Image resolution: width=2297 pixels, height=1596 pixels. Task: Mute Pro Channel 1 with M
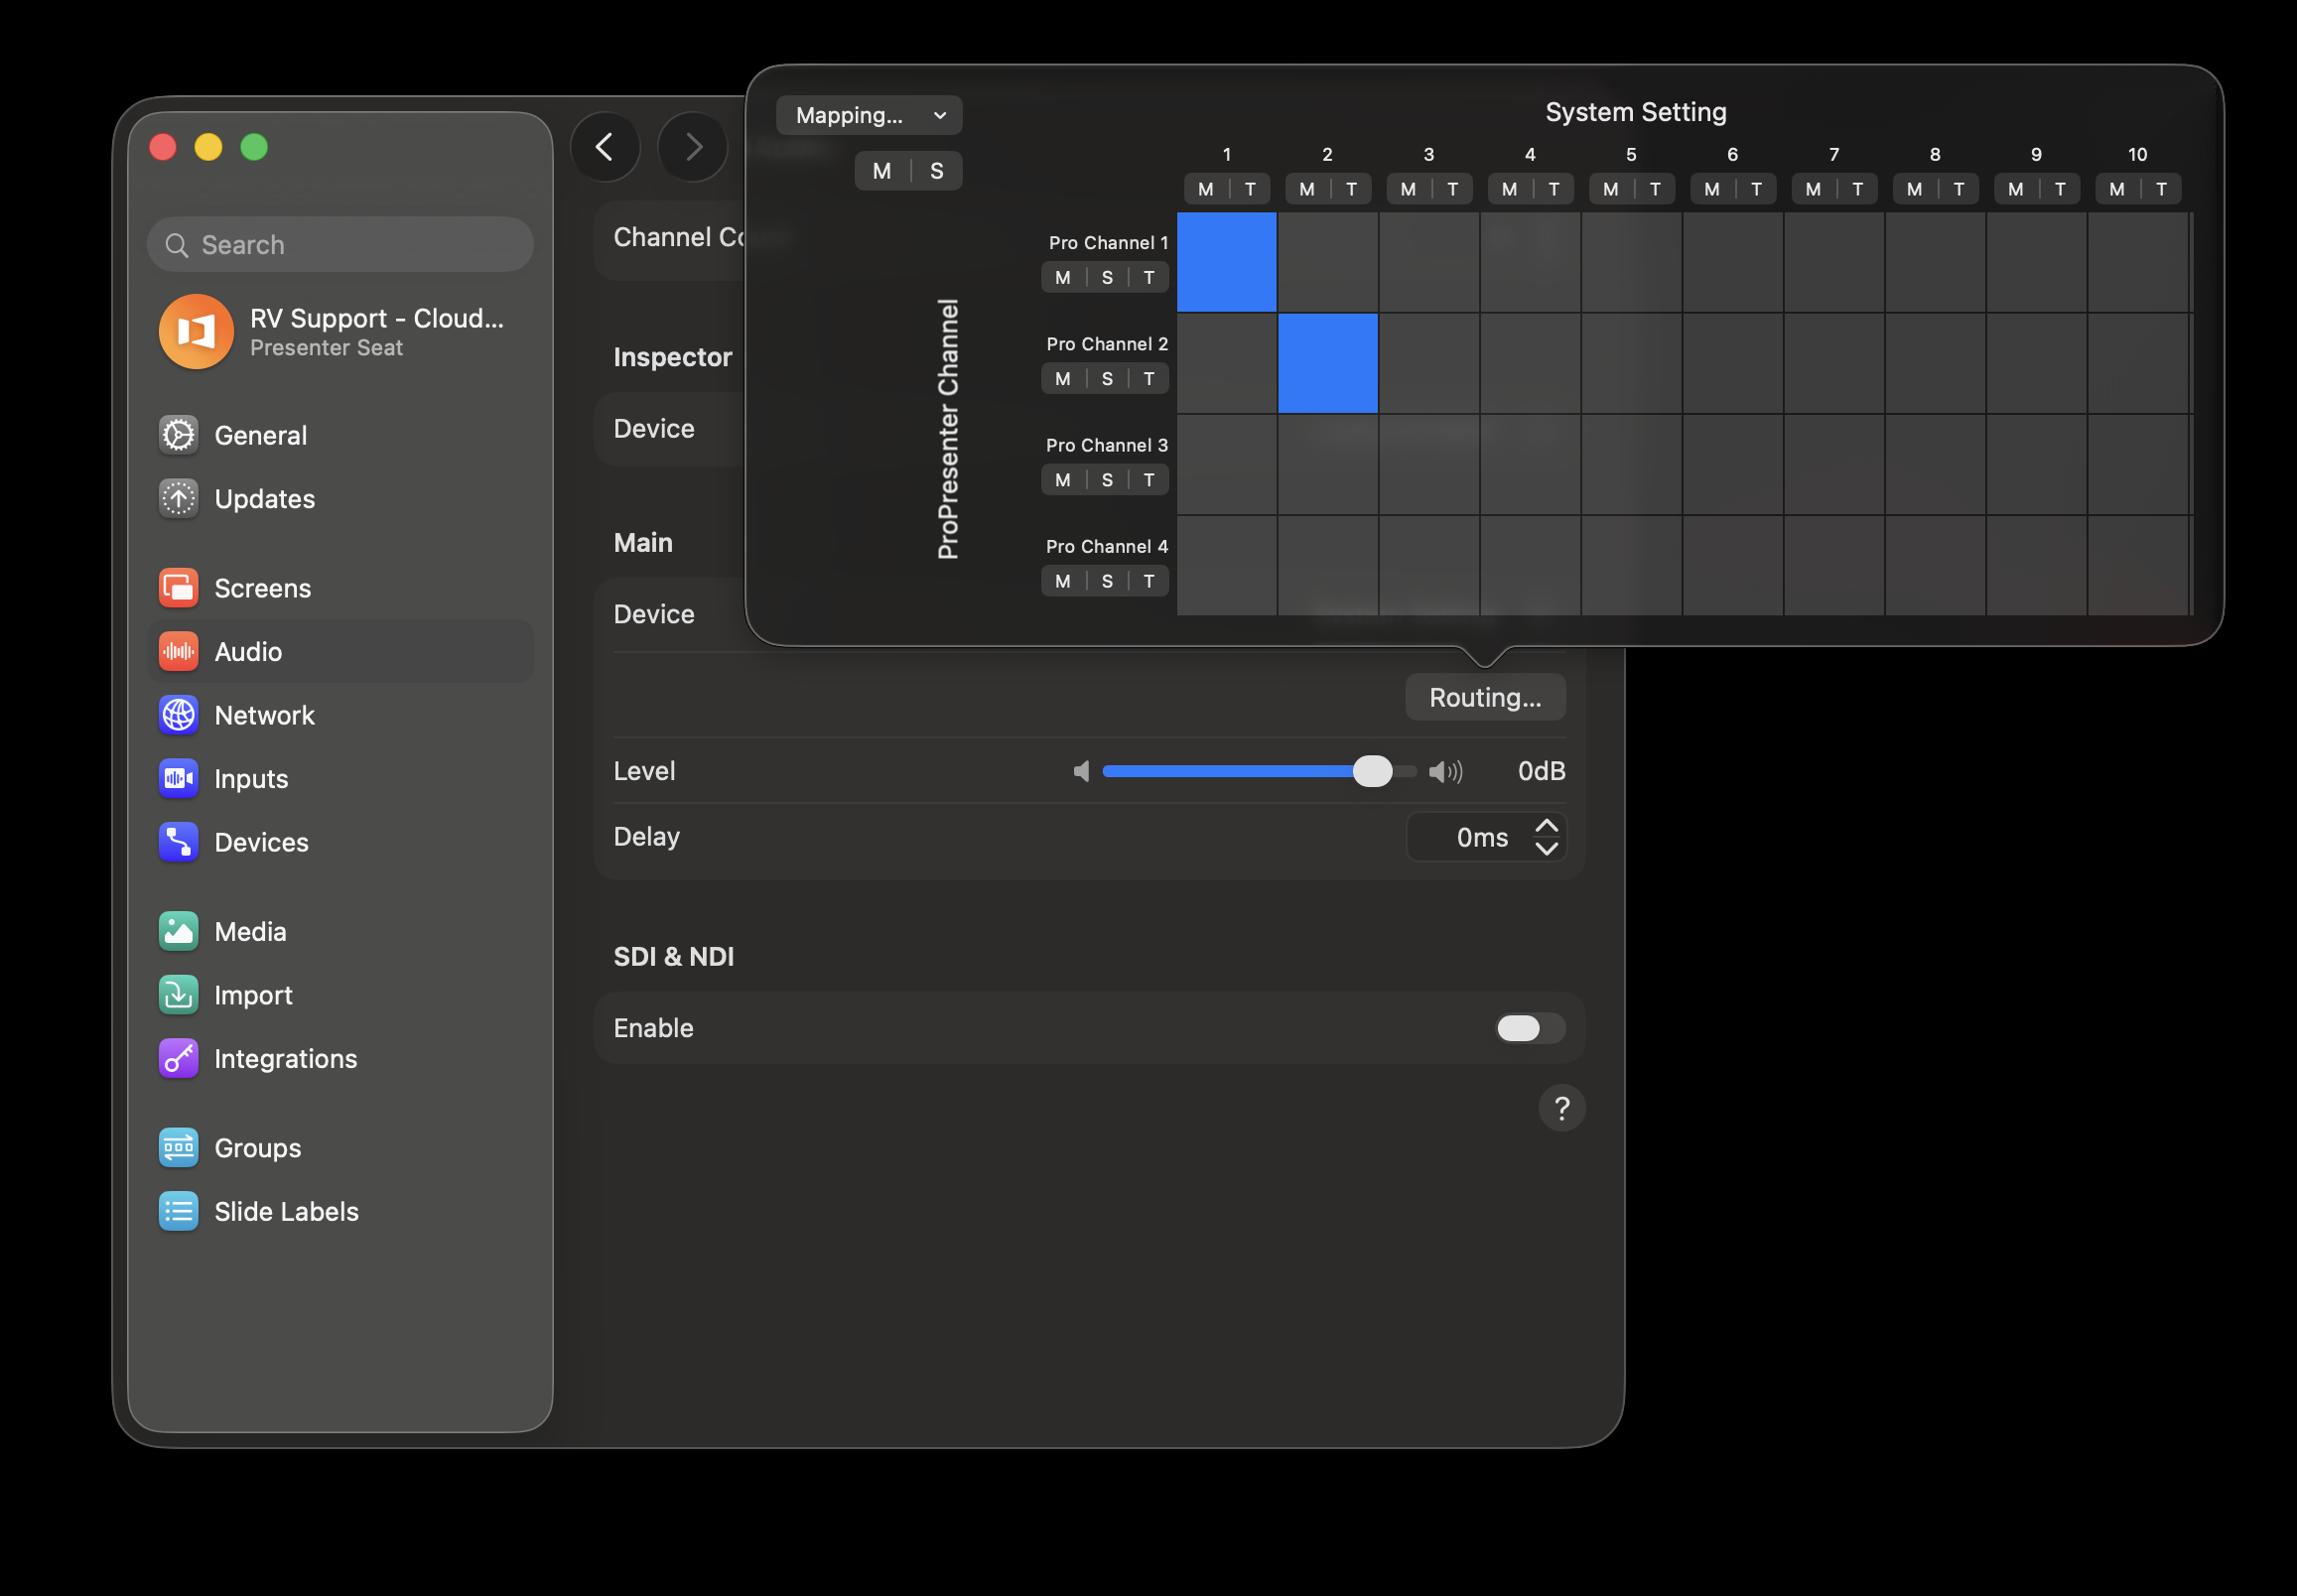pos(1063,277)
